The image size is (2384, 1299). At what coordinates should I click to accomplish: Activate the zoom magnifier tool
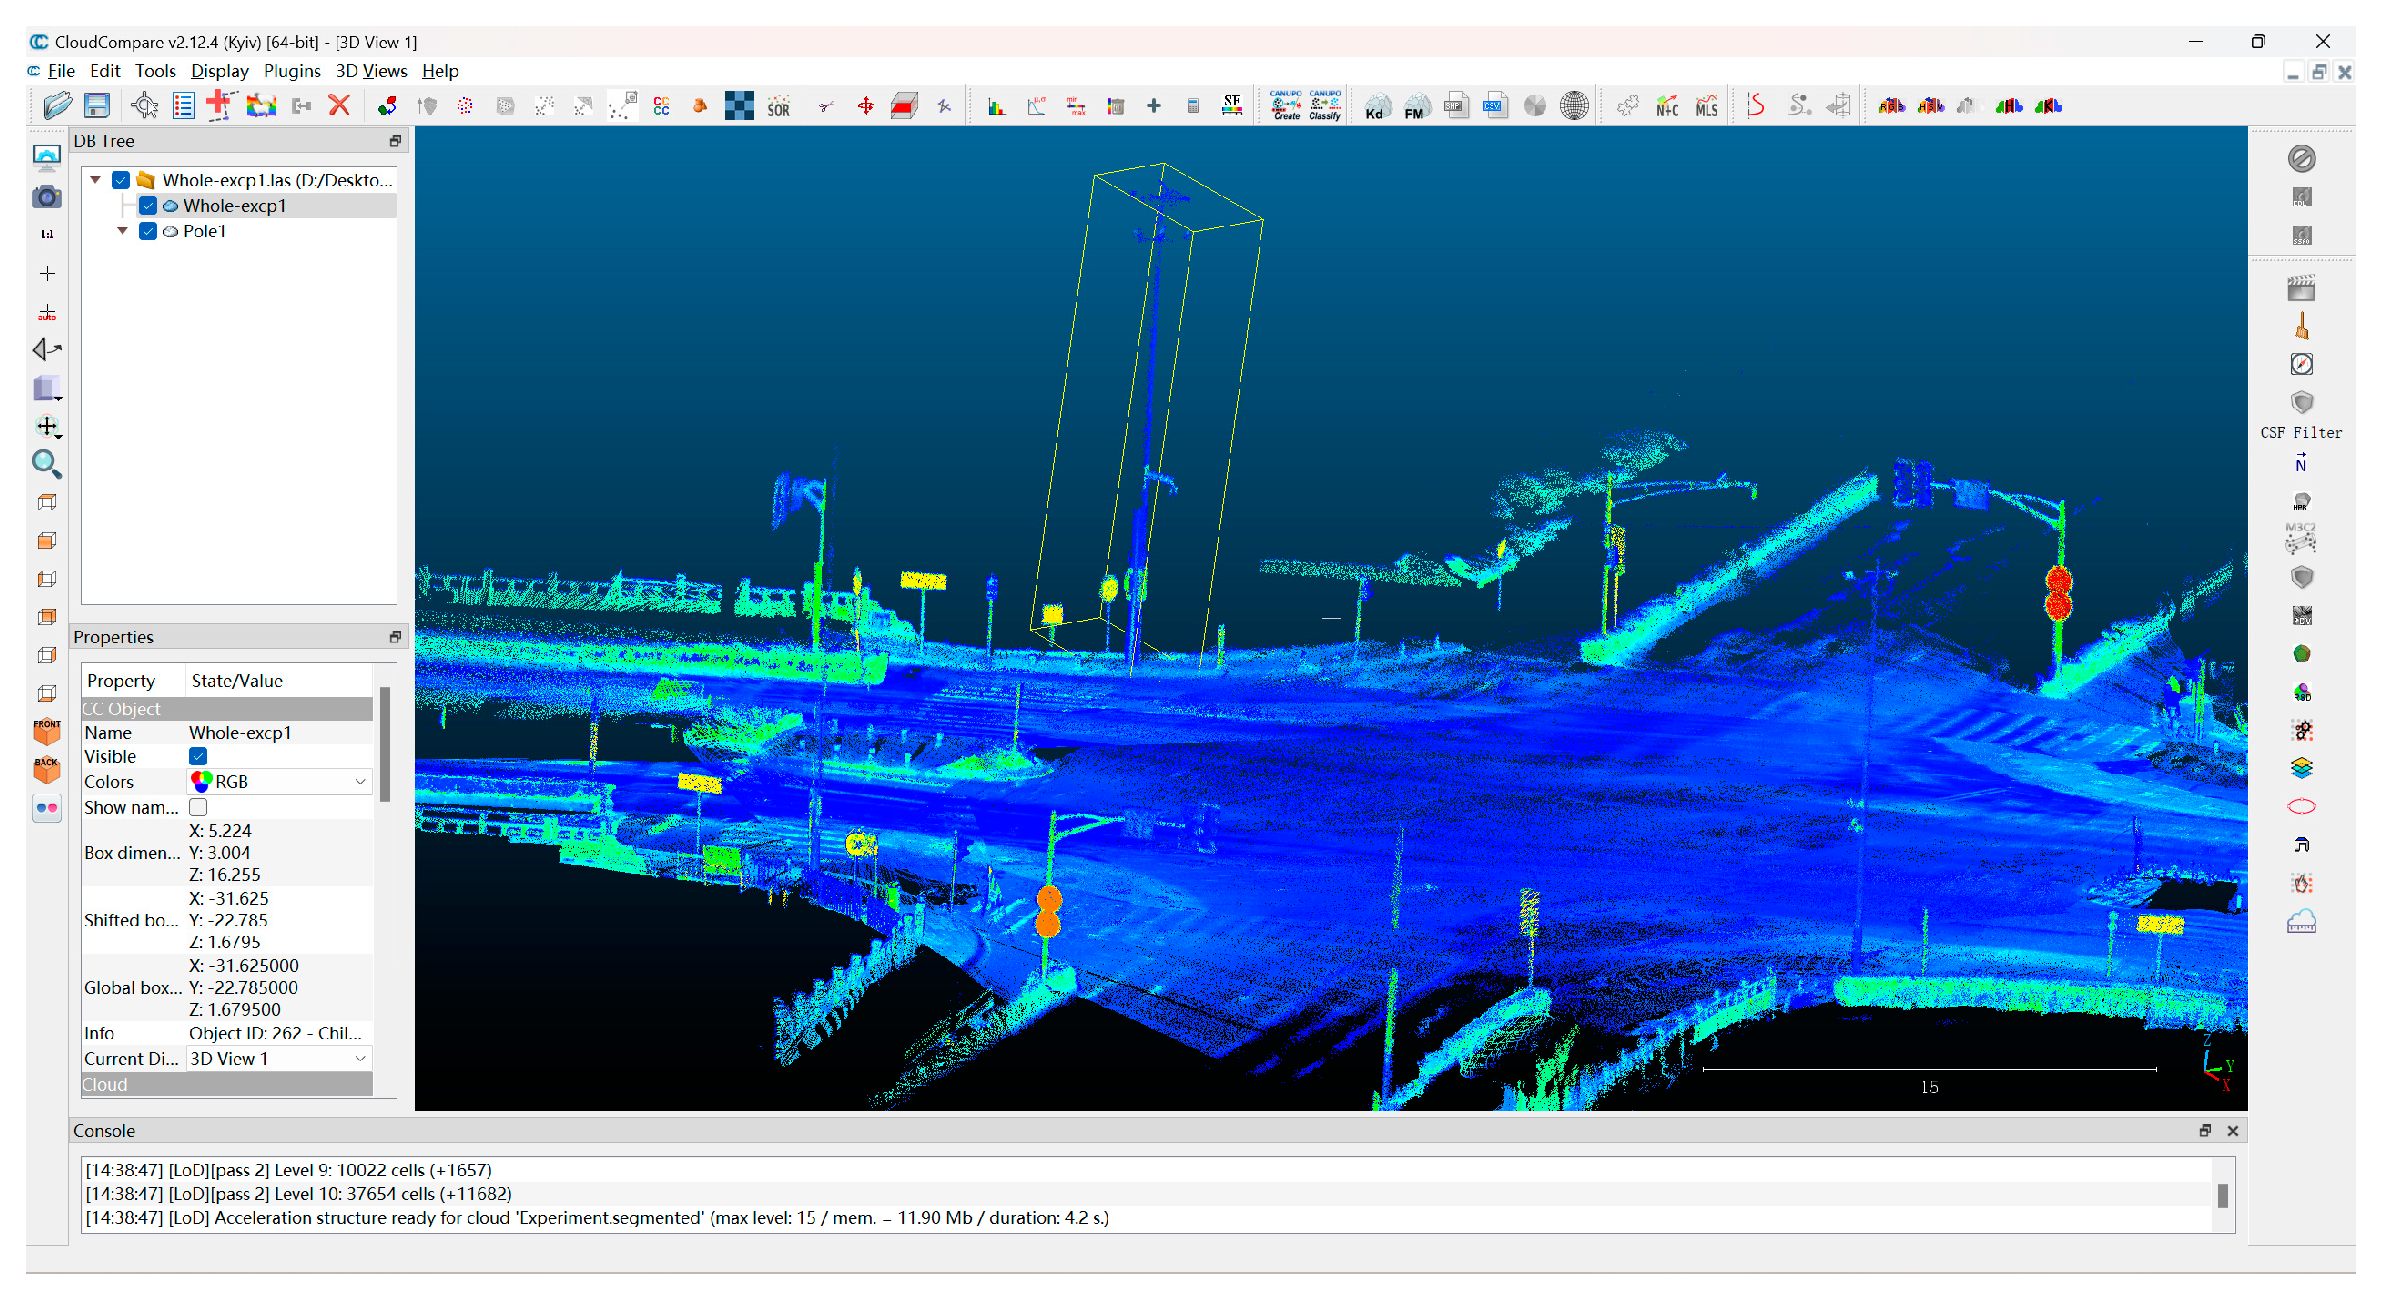[46, 464]
